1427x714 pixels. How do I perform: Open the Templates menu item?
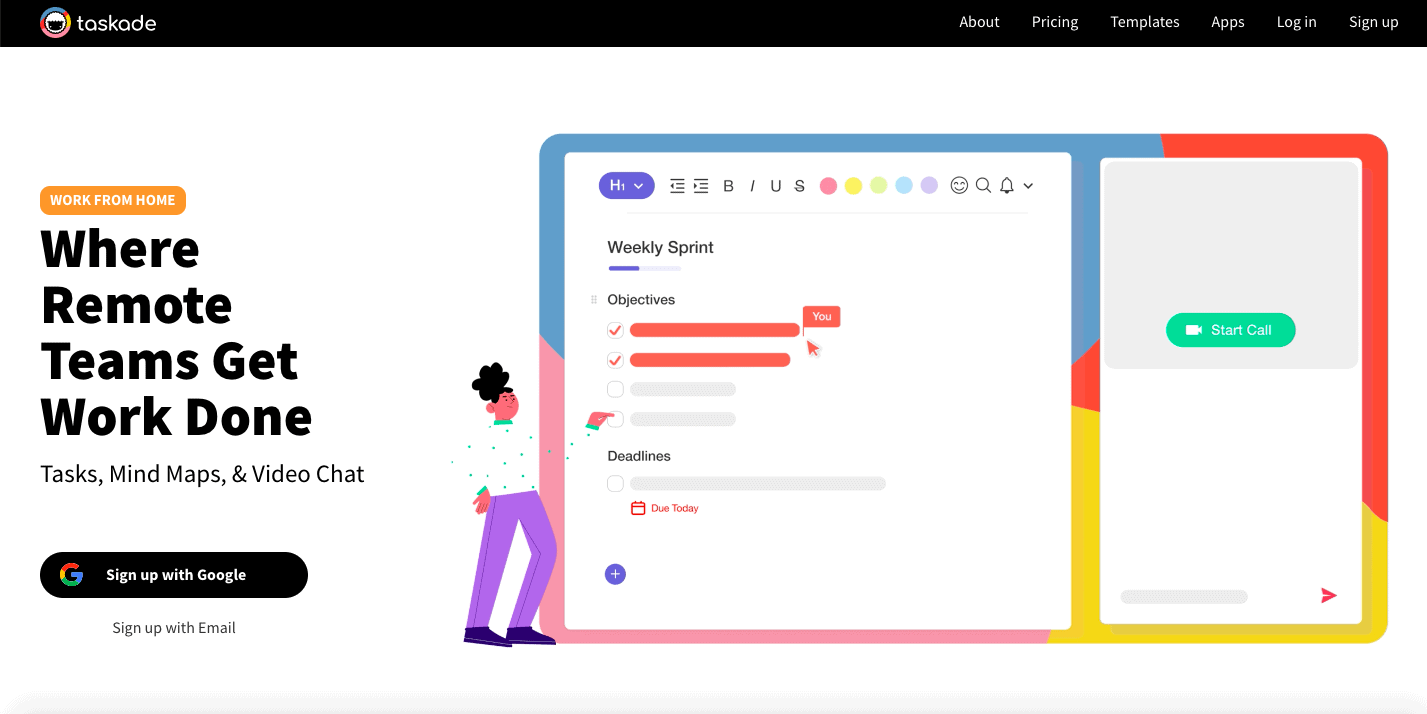[x=1145, y=22]
